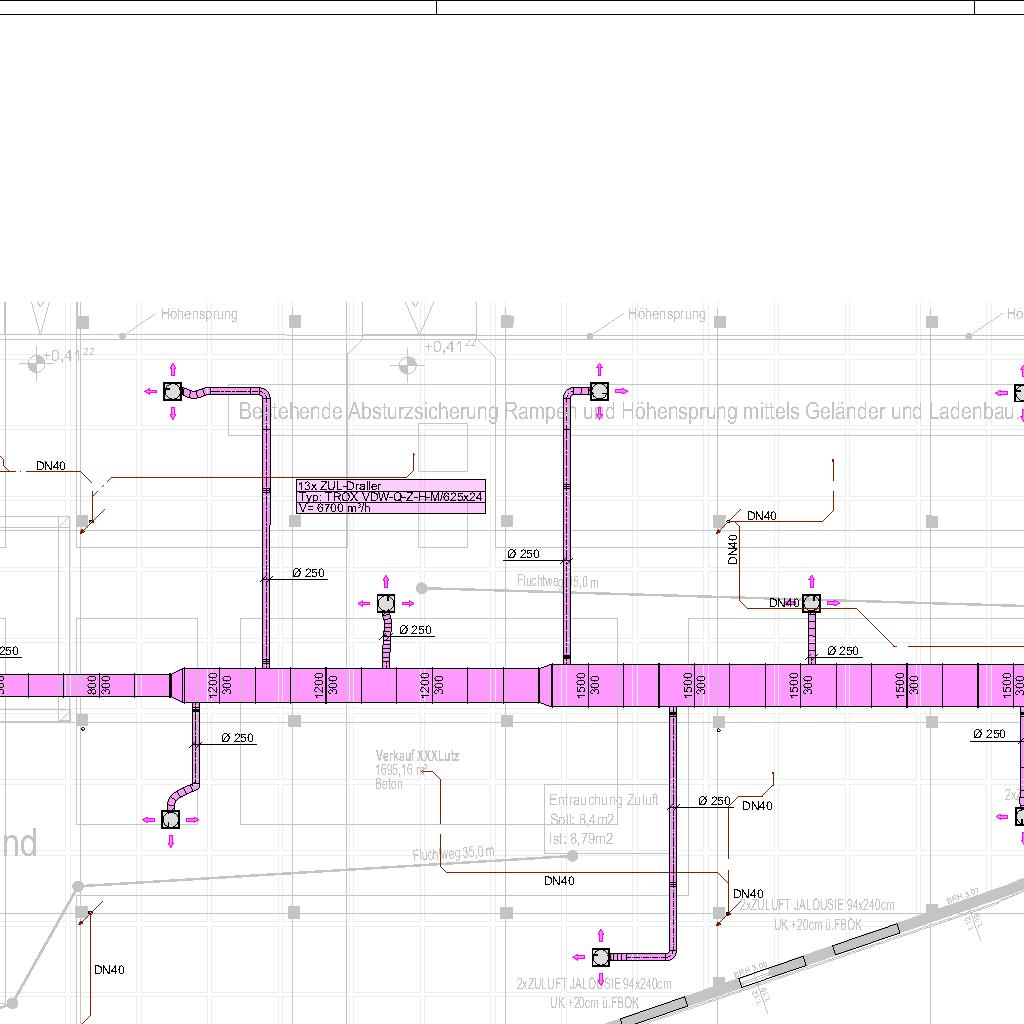1024x1024 pixels.
Task: Click the Ø 250 label on the lower-left branch duct
Action: click(237, 737)
